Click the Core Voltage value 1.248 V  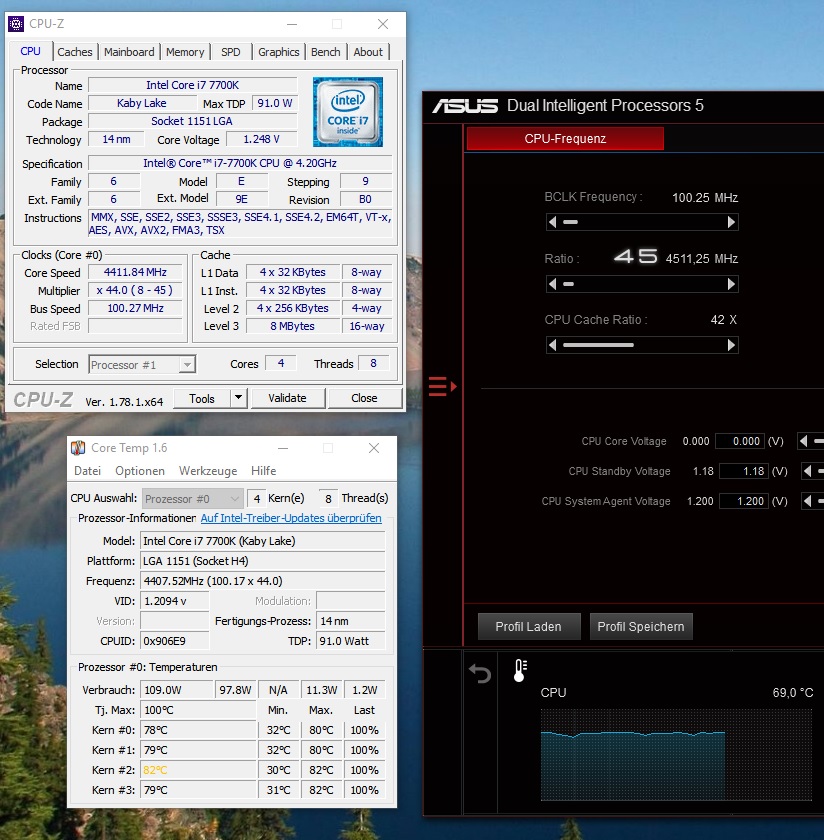(x=261, y=139)
